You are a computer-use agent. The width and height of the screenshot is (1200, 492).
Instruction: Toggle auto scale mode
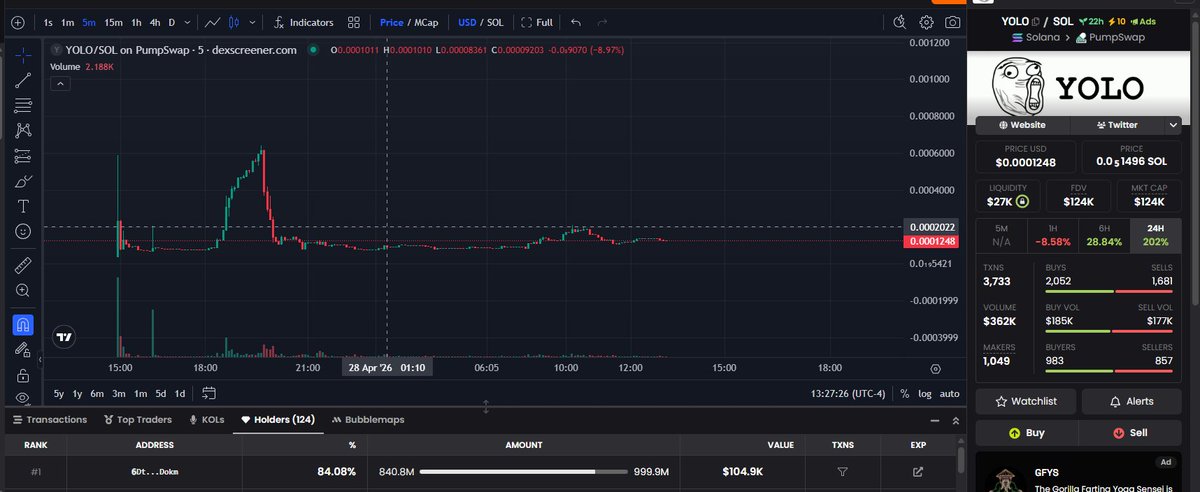pyautogui.click(x=949, y=394)
